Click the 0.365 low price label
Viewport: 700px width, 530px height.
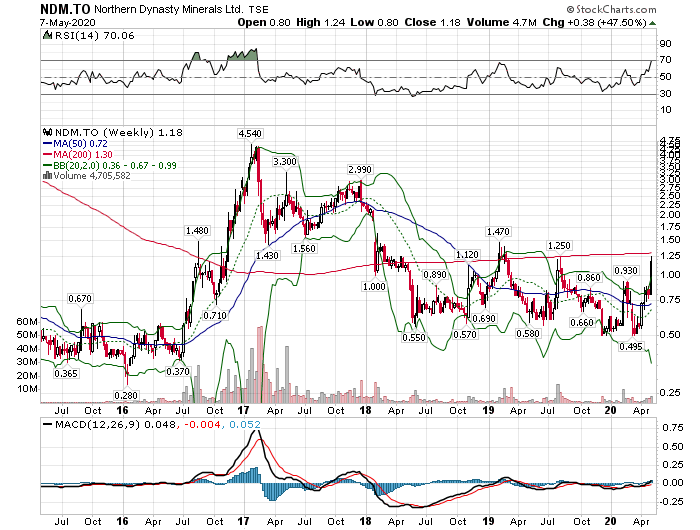click(66, 373)
